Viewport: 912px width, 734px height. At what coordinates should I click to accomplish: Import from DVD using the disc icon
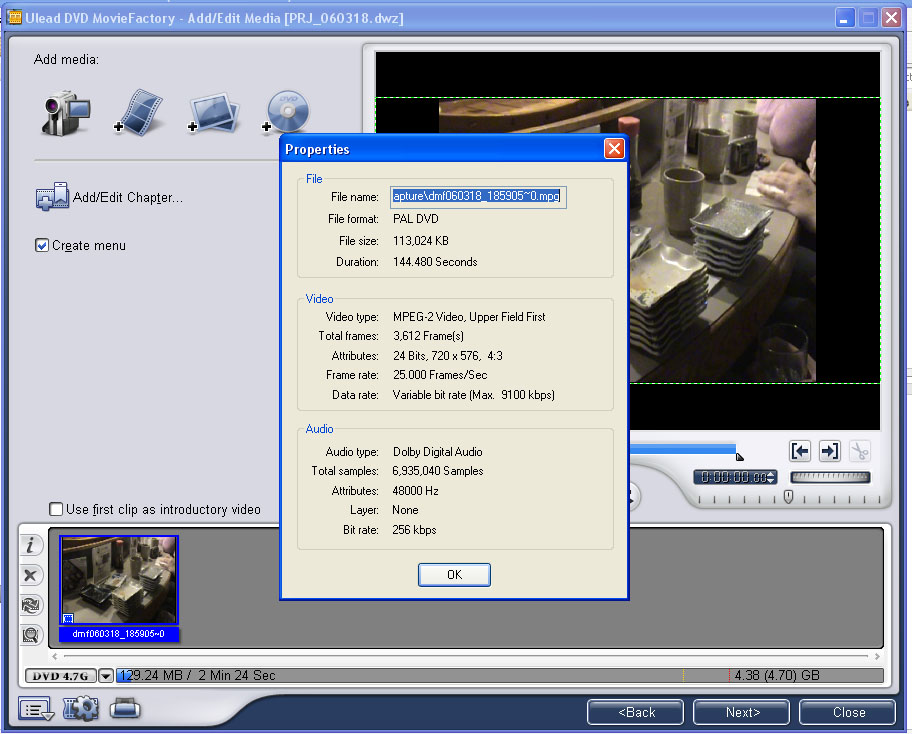[286, 113]
